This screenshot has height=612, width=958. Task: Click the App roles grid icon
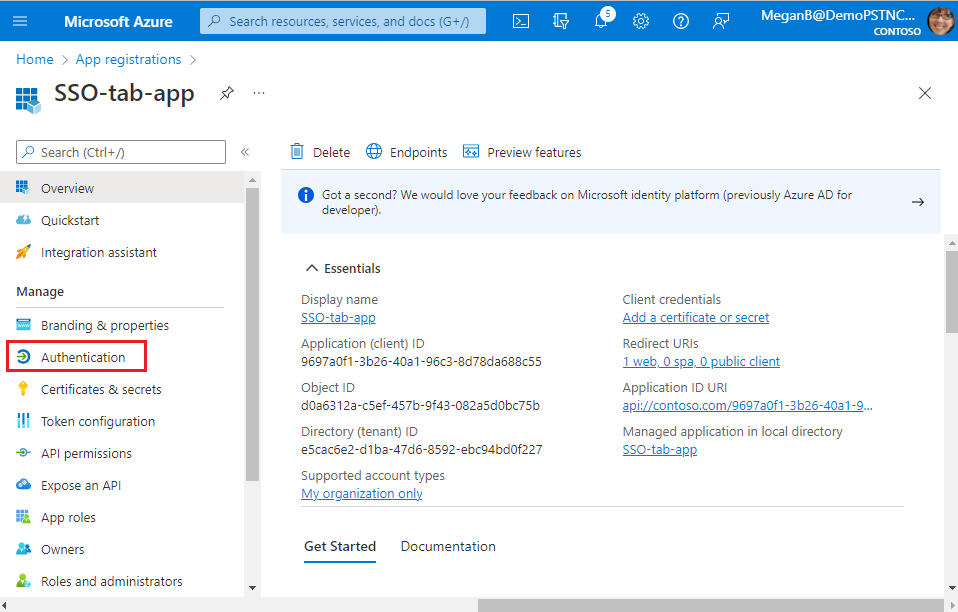point(23,517)
